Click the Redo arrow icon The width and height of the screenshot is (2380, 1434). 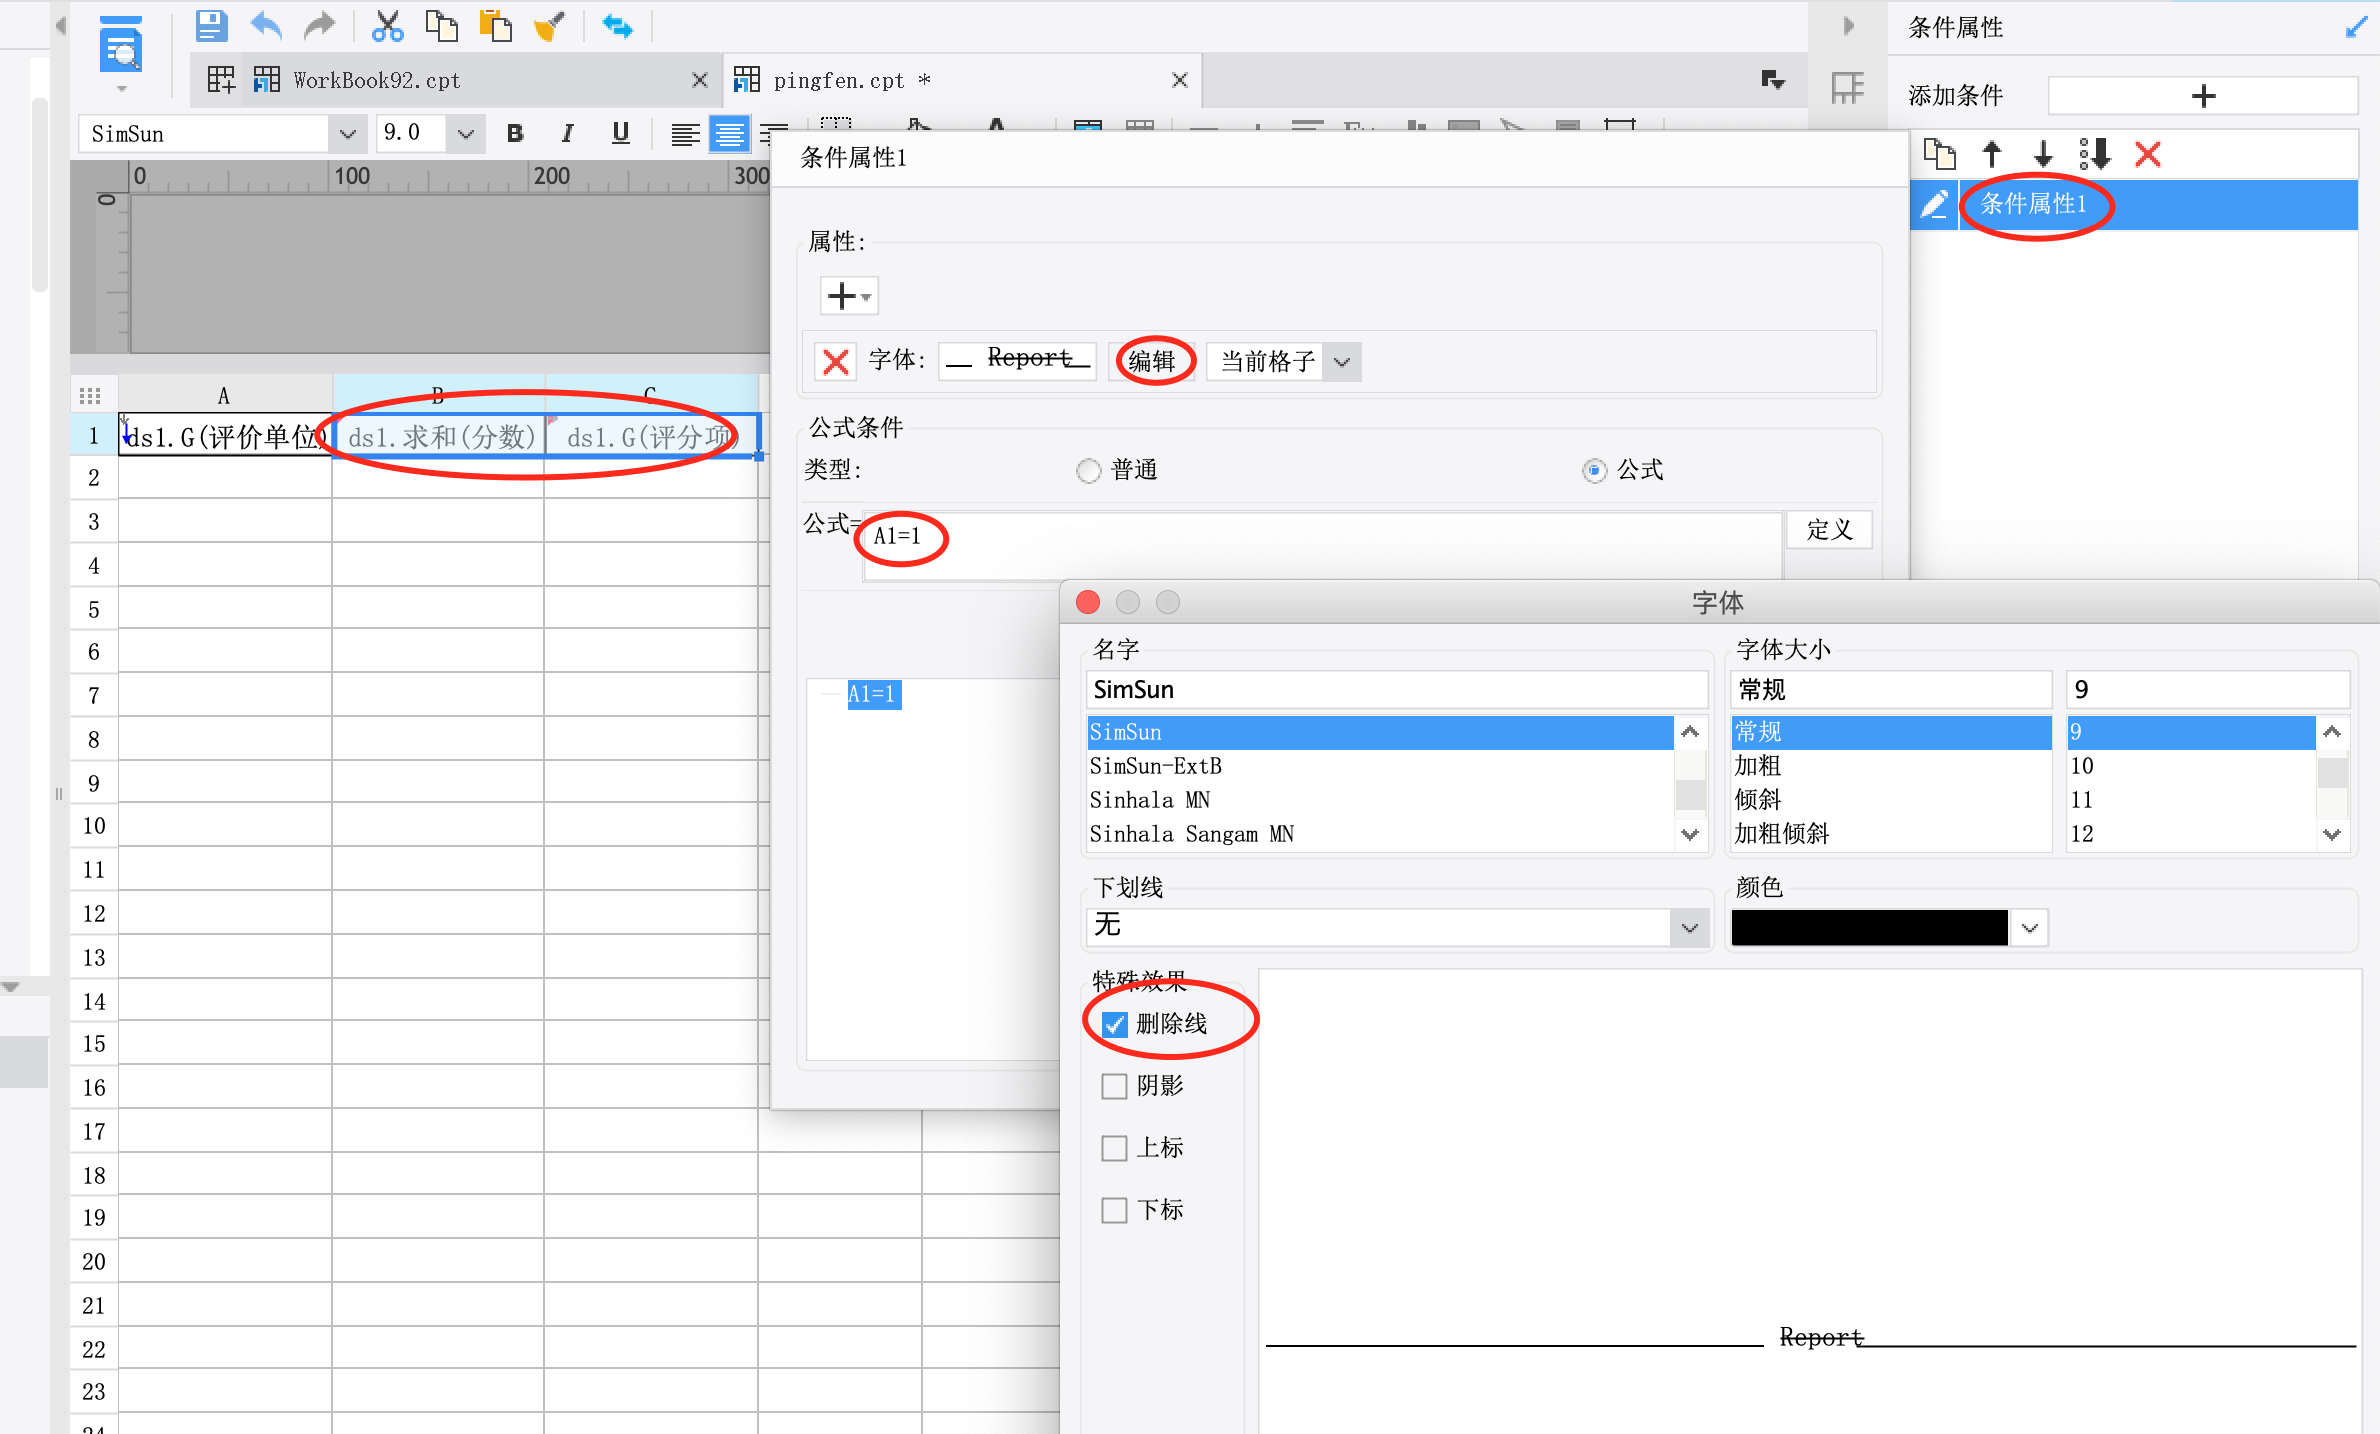click(319, 26)
